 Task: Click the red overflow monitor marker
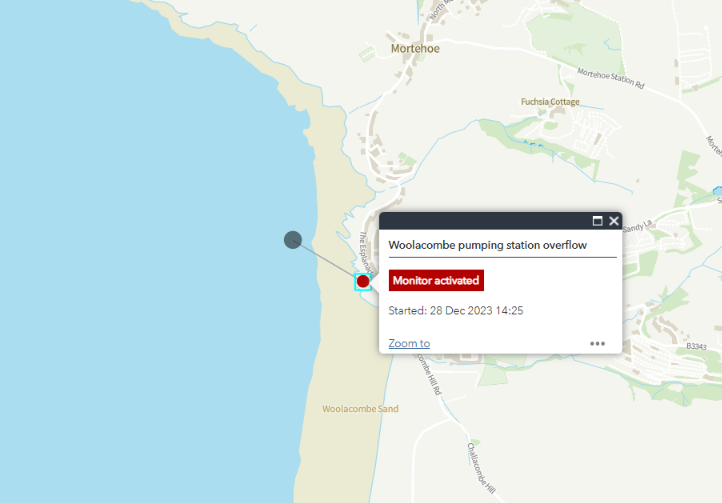(x=363, y=281)
